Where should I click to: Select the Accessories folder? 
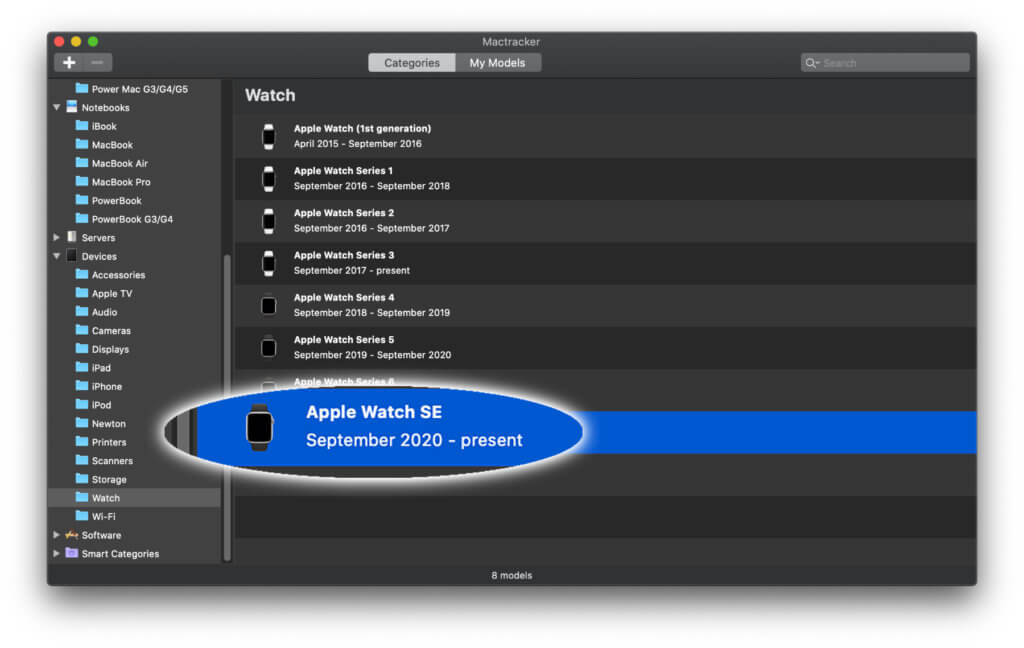pos(110,274)
